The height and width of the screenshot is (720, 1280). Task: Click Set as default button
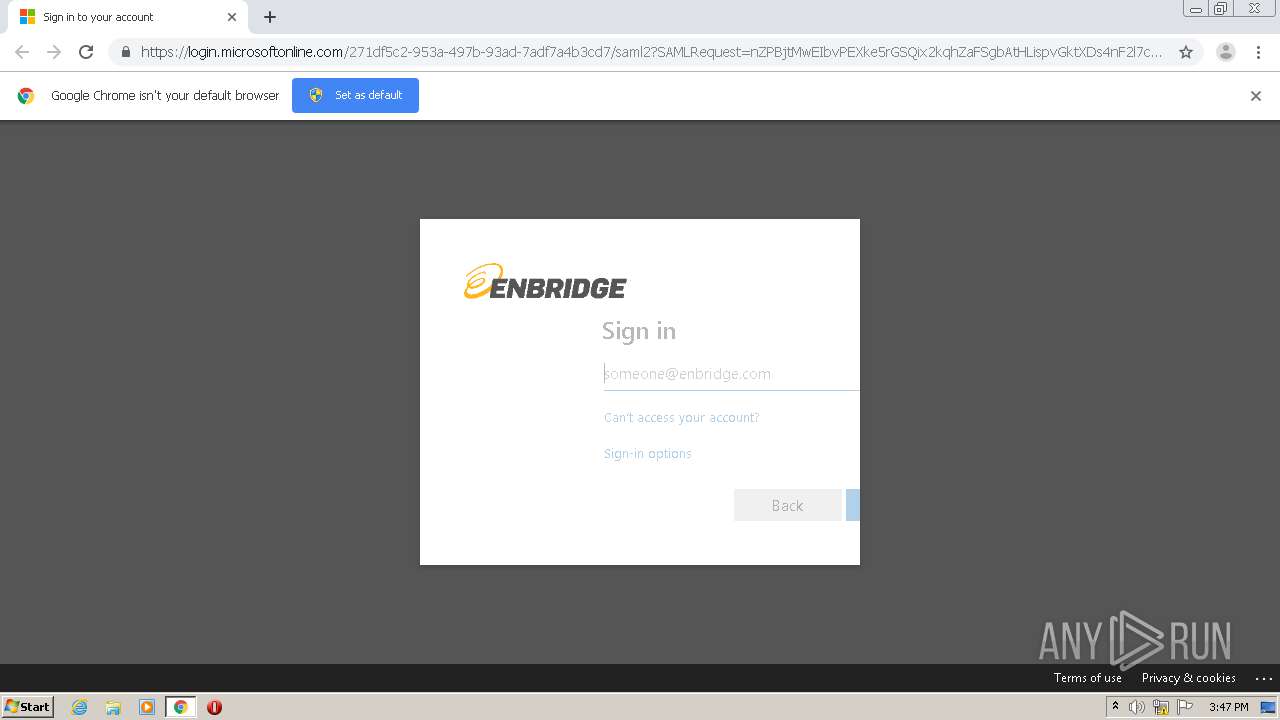tap(355, 95)
